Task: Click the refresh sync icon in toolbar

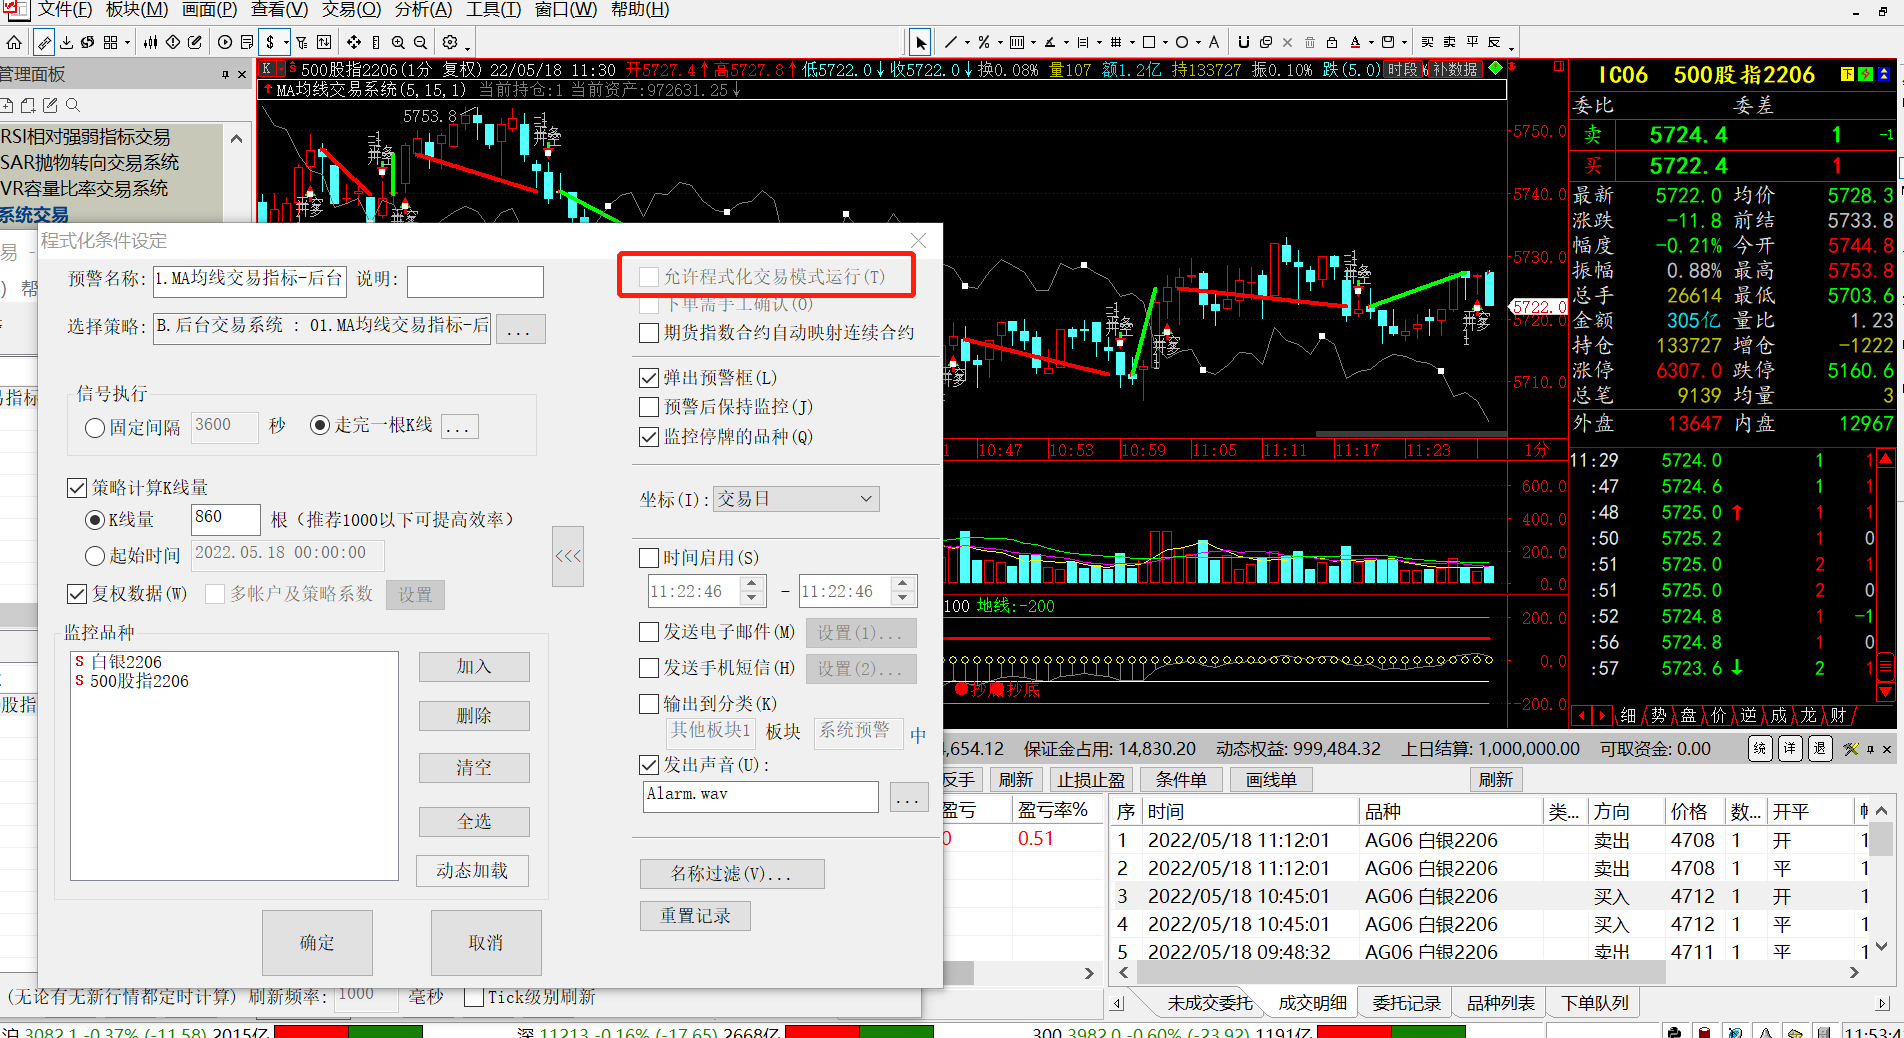Action: tap(87, 42)
